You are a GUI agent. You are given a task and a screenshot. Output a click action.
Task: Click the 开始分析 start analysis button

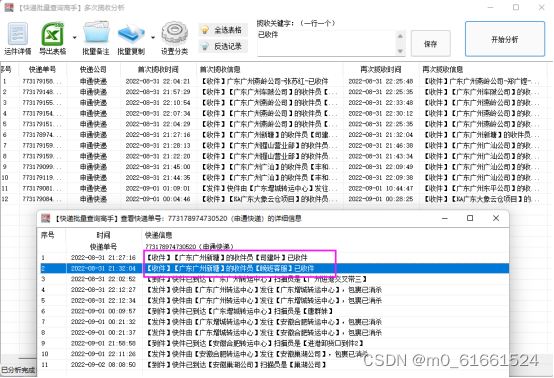[505, 39]
